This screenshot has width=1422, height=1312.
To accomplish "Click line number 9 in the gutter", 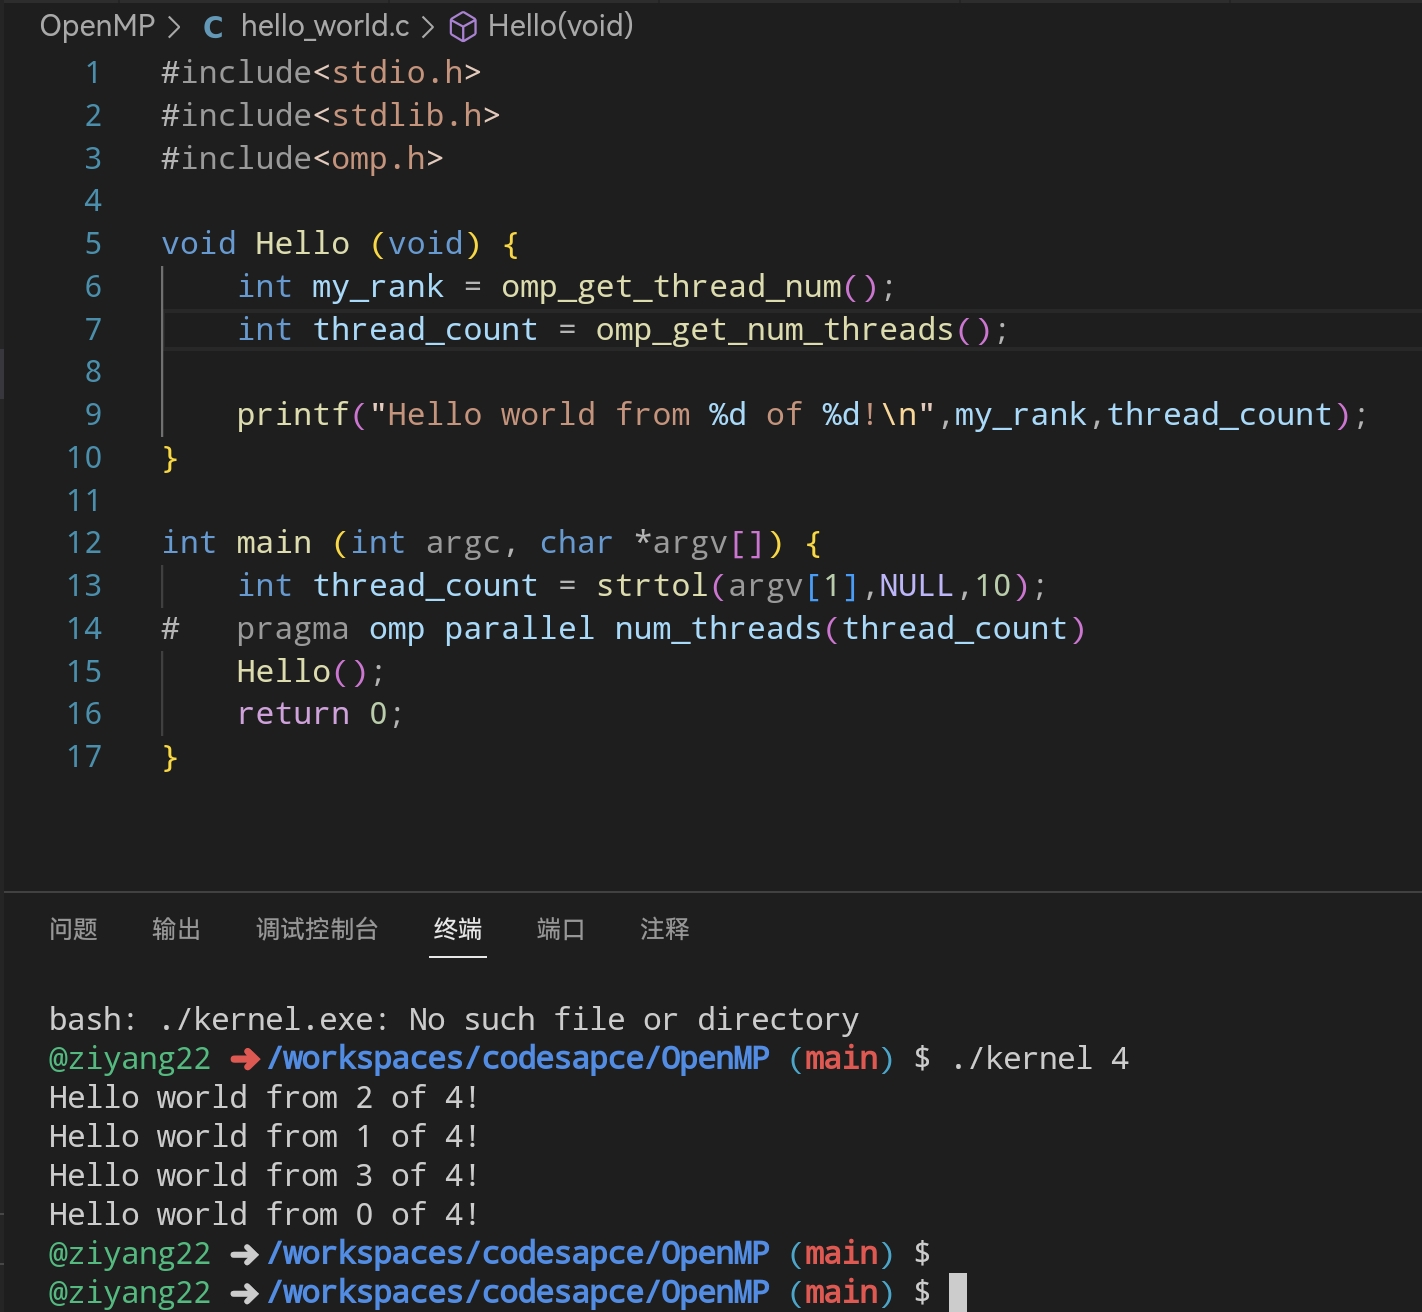I will pyautogui.click(x=93, y=415).
